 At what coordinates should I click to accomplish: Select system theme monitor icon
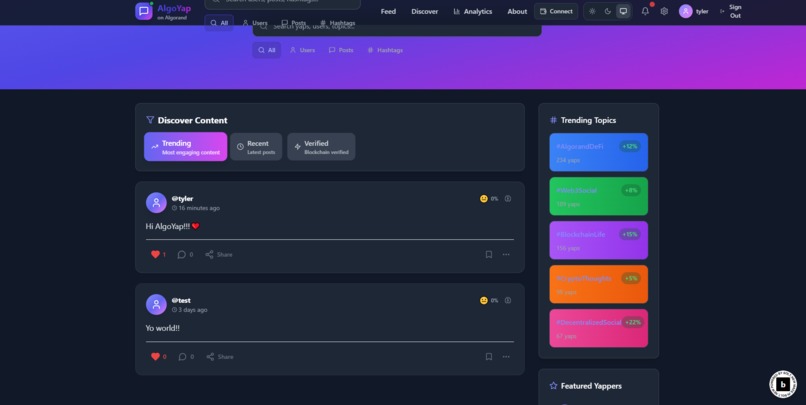click(x=623, y=11)
